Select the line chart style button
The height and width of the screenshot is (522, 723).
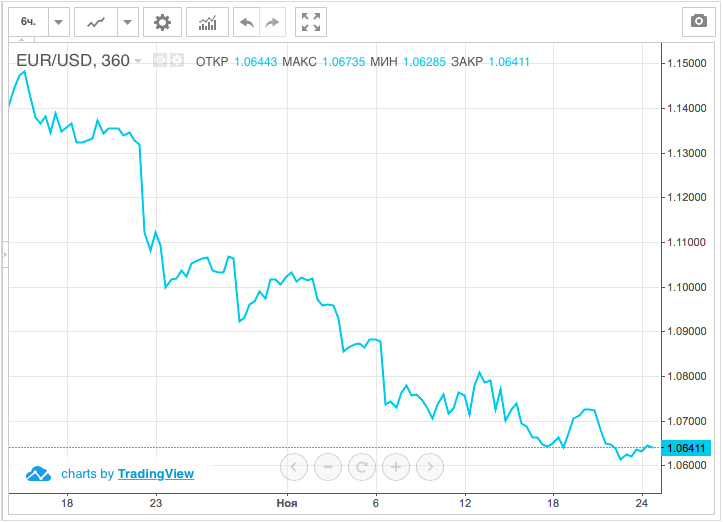pos(97,21)
